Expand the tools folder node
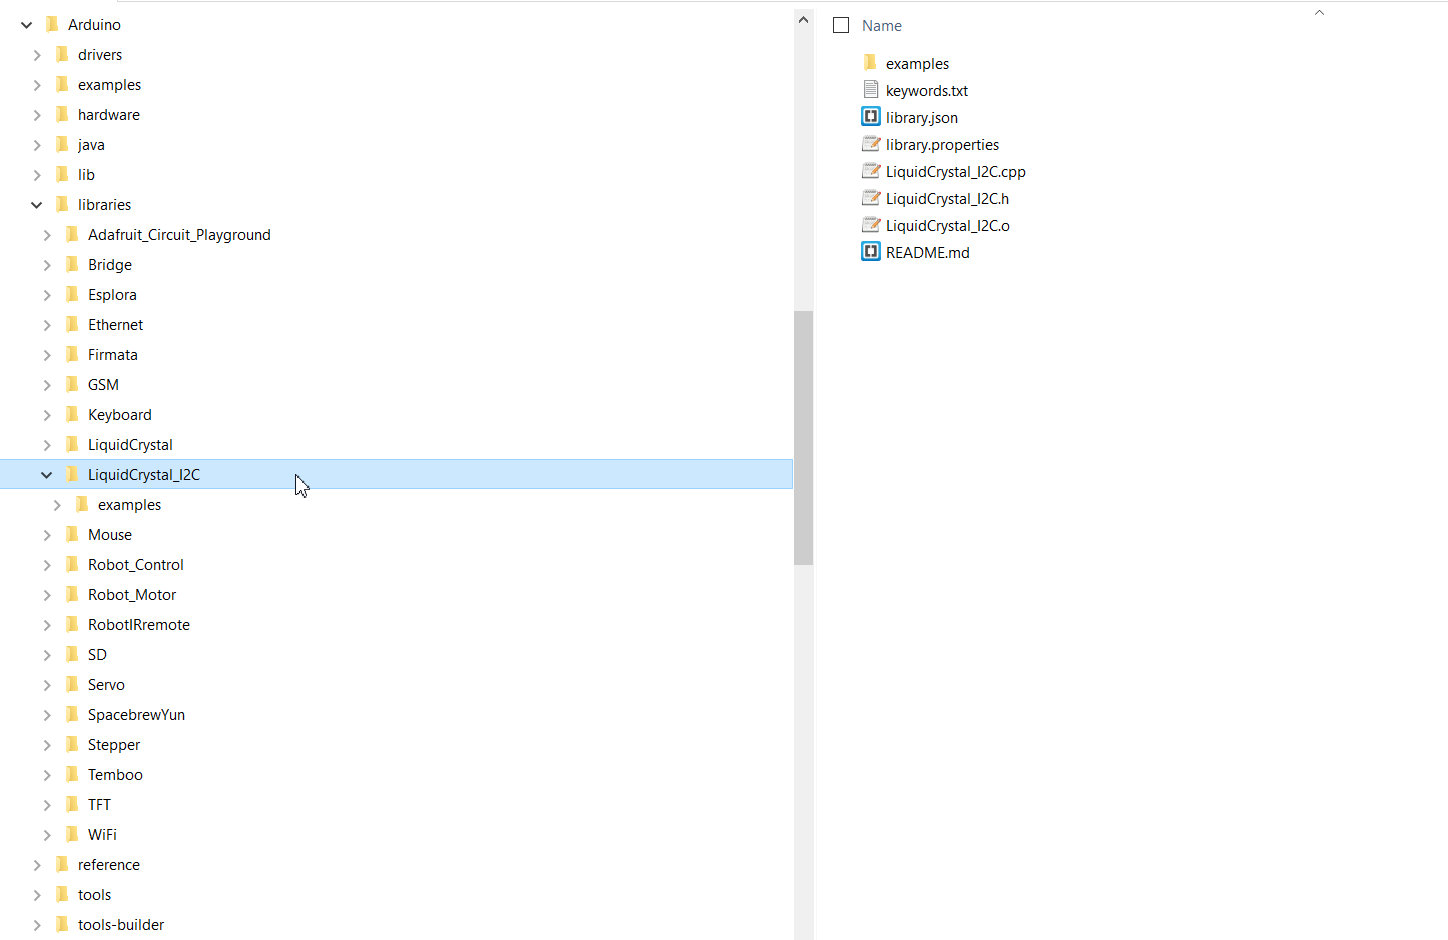The height and width of the screenshot is (940, 1448). pyautogui.click(x=37, y=895)
